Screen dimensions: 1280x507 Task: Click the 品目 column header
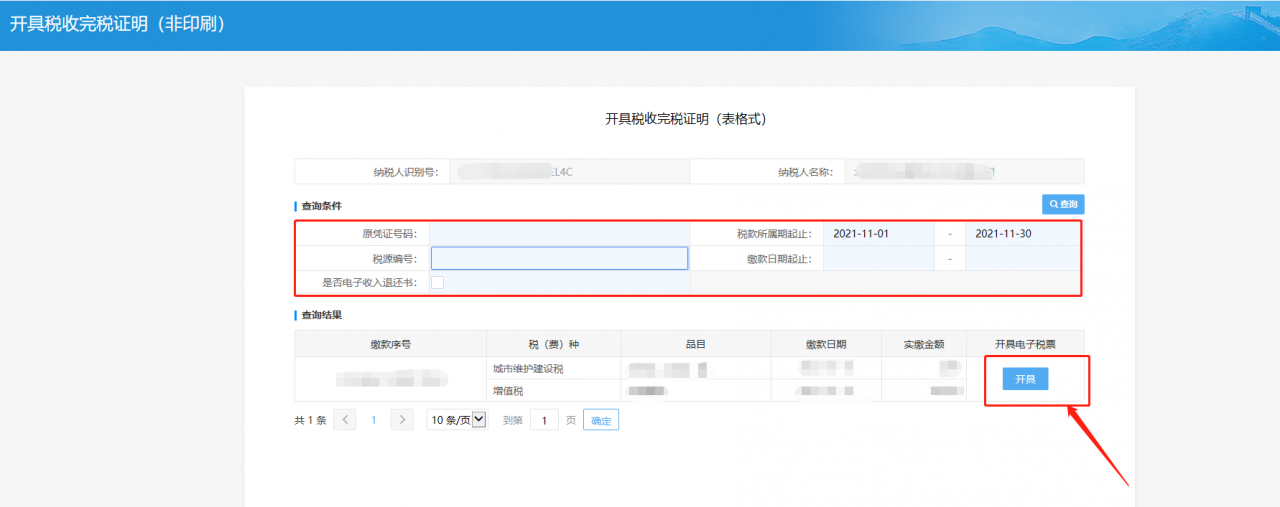click(696, 344)
